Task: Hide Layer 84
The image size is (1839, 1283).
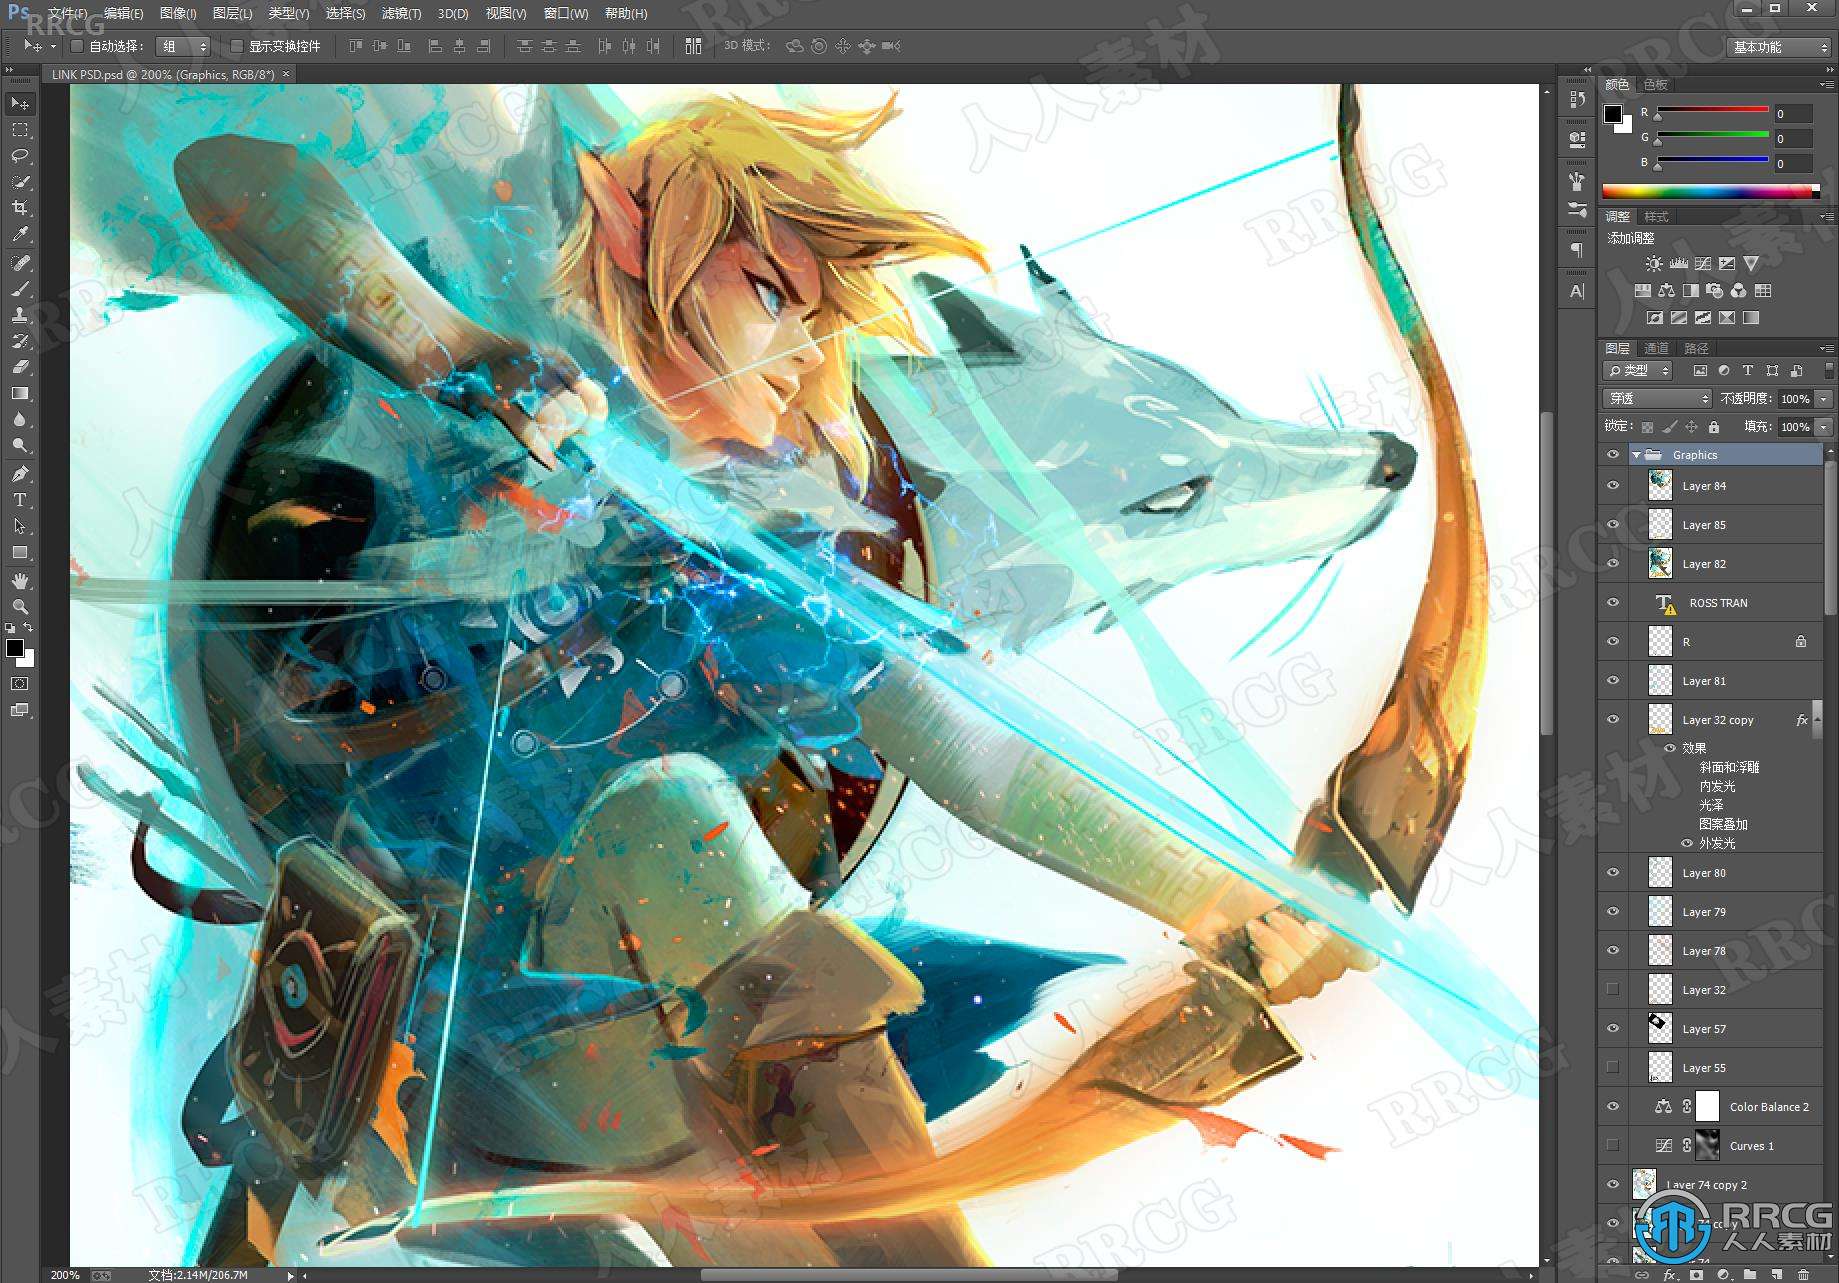Action: pyautogui.click(x=1613, y=486)
